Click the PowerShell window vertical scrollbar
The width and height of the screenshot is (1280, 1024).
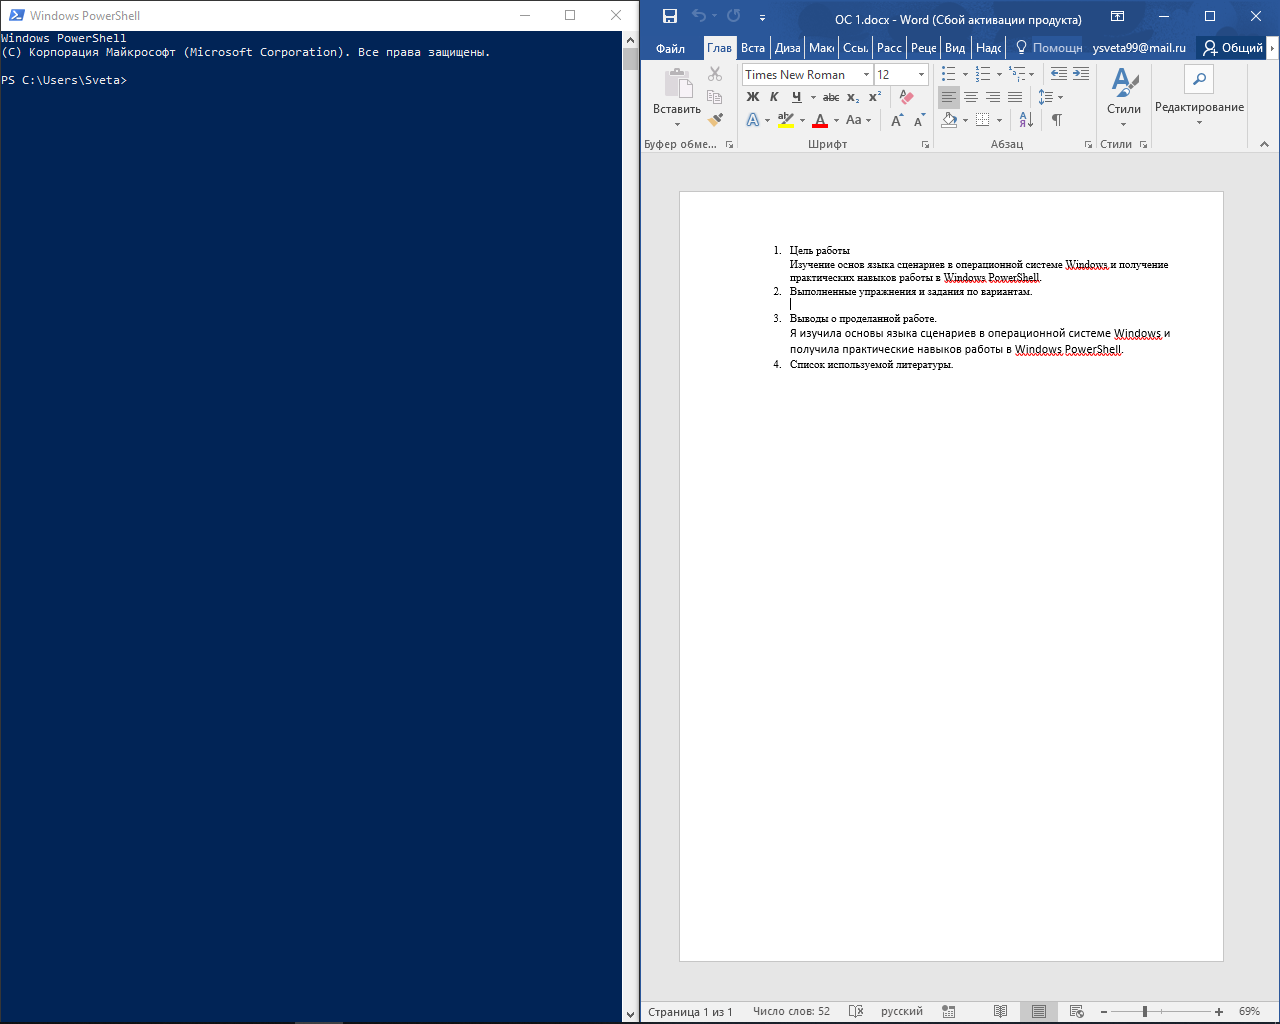coord(630,525)
